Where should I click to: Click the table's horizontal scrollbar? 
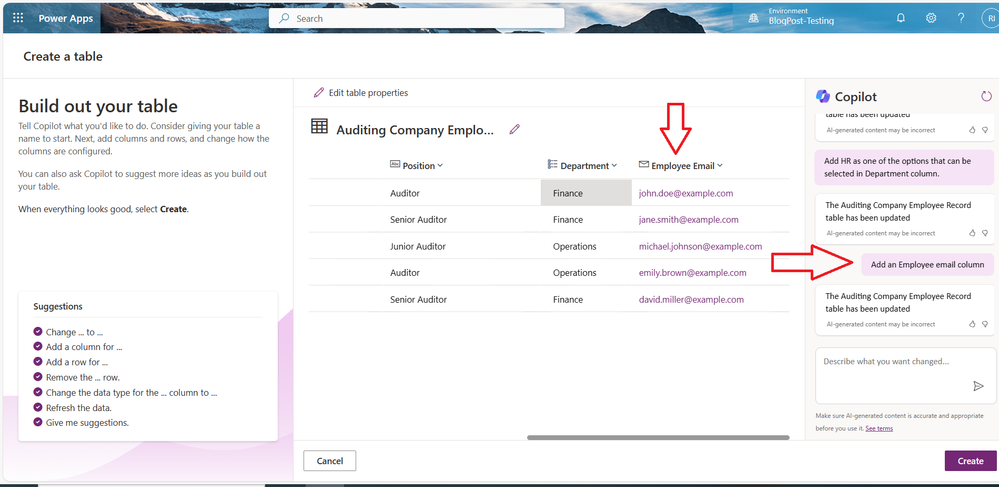click(658, 437)
